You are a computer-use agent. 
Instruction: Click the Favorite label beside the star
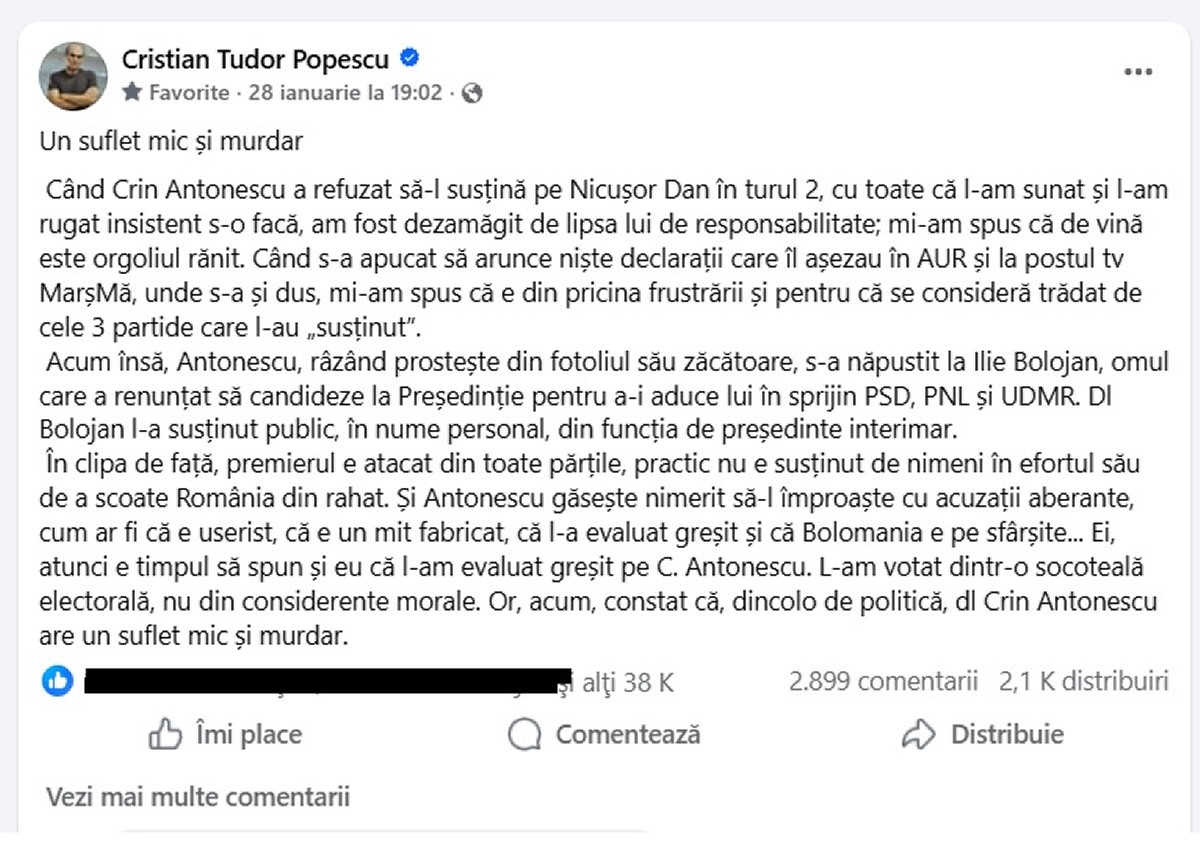[x=189, y=93]
